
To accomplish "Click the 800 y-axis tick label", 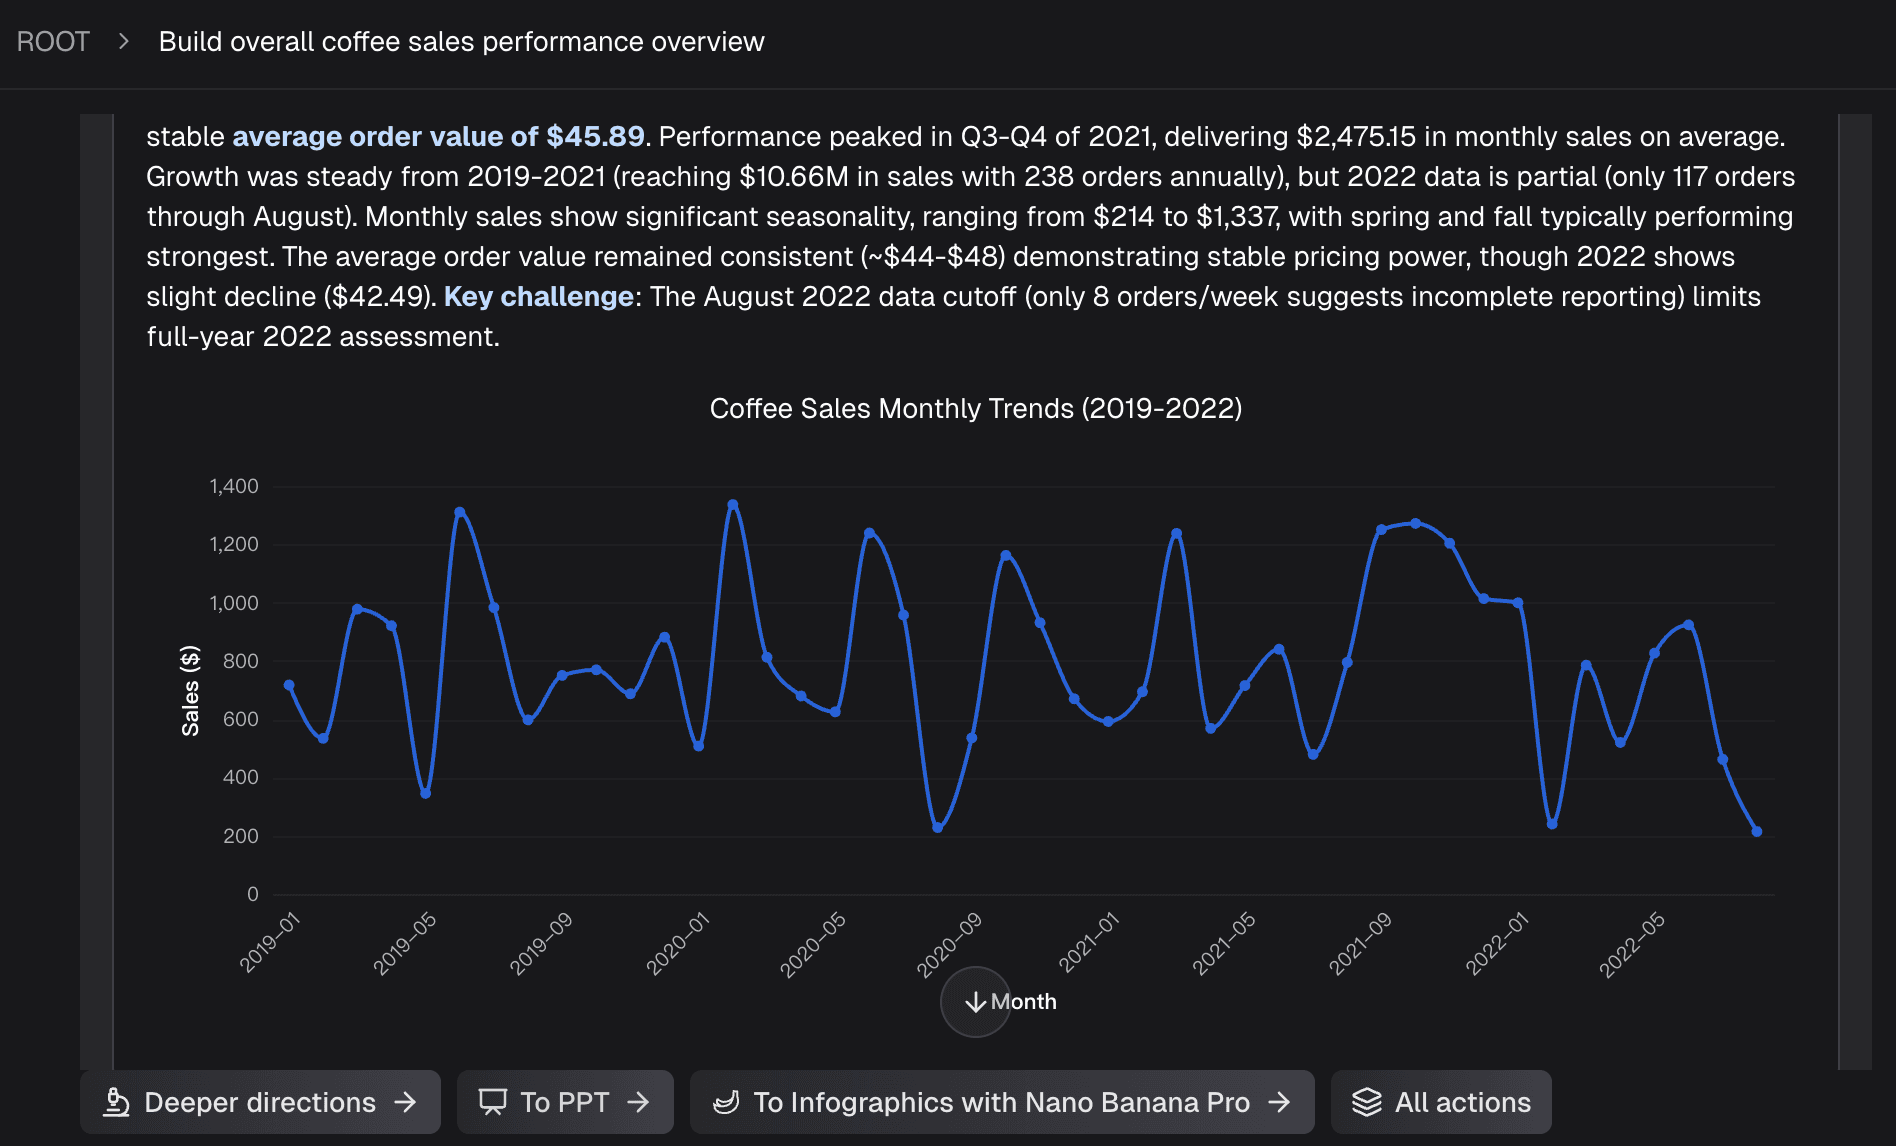I will pyautogui.click(x=240, y=661).
